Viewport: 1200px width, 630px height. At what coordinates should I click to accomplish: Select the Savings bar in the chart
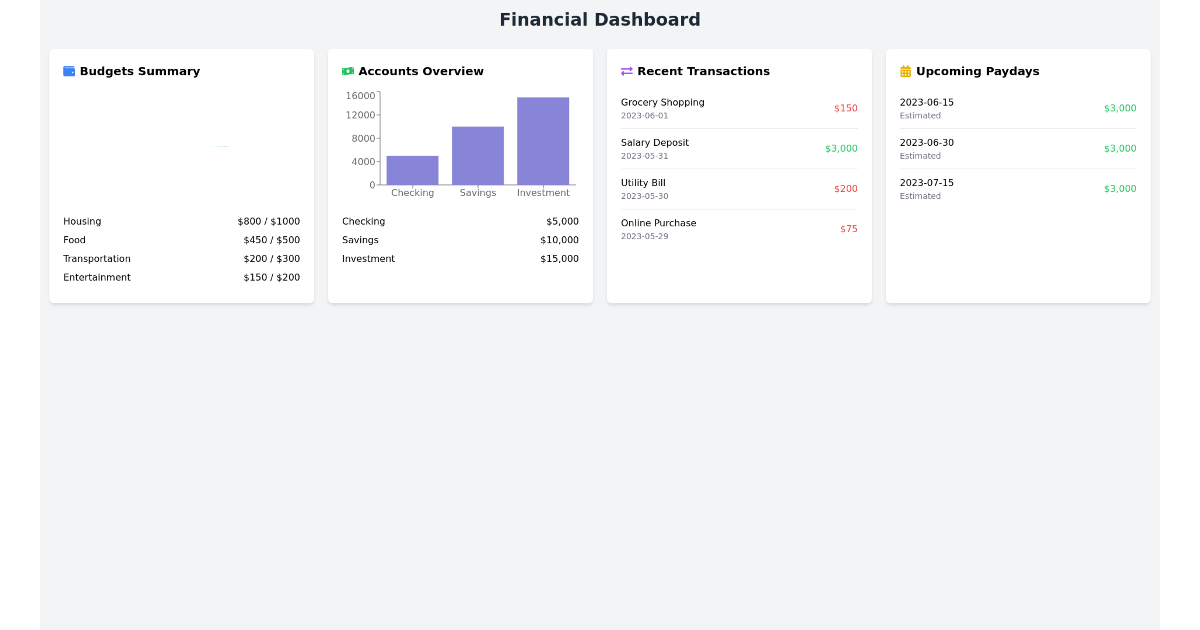click(477, 155)
